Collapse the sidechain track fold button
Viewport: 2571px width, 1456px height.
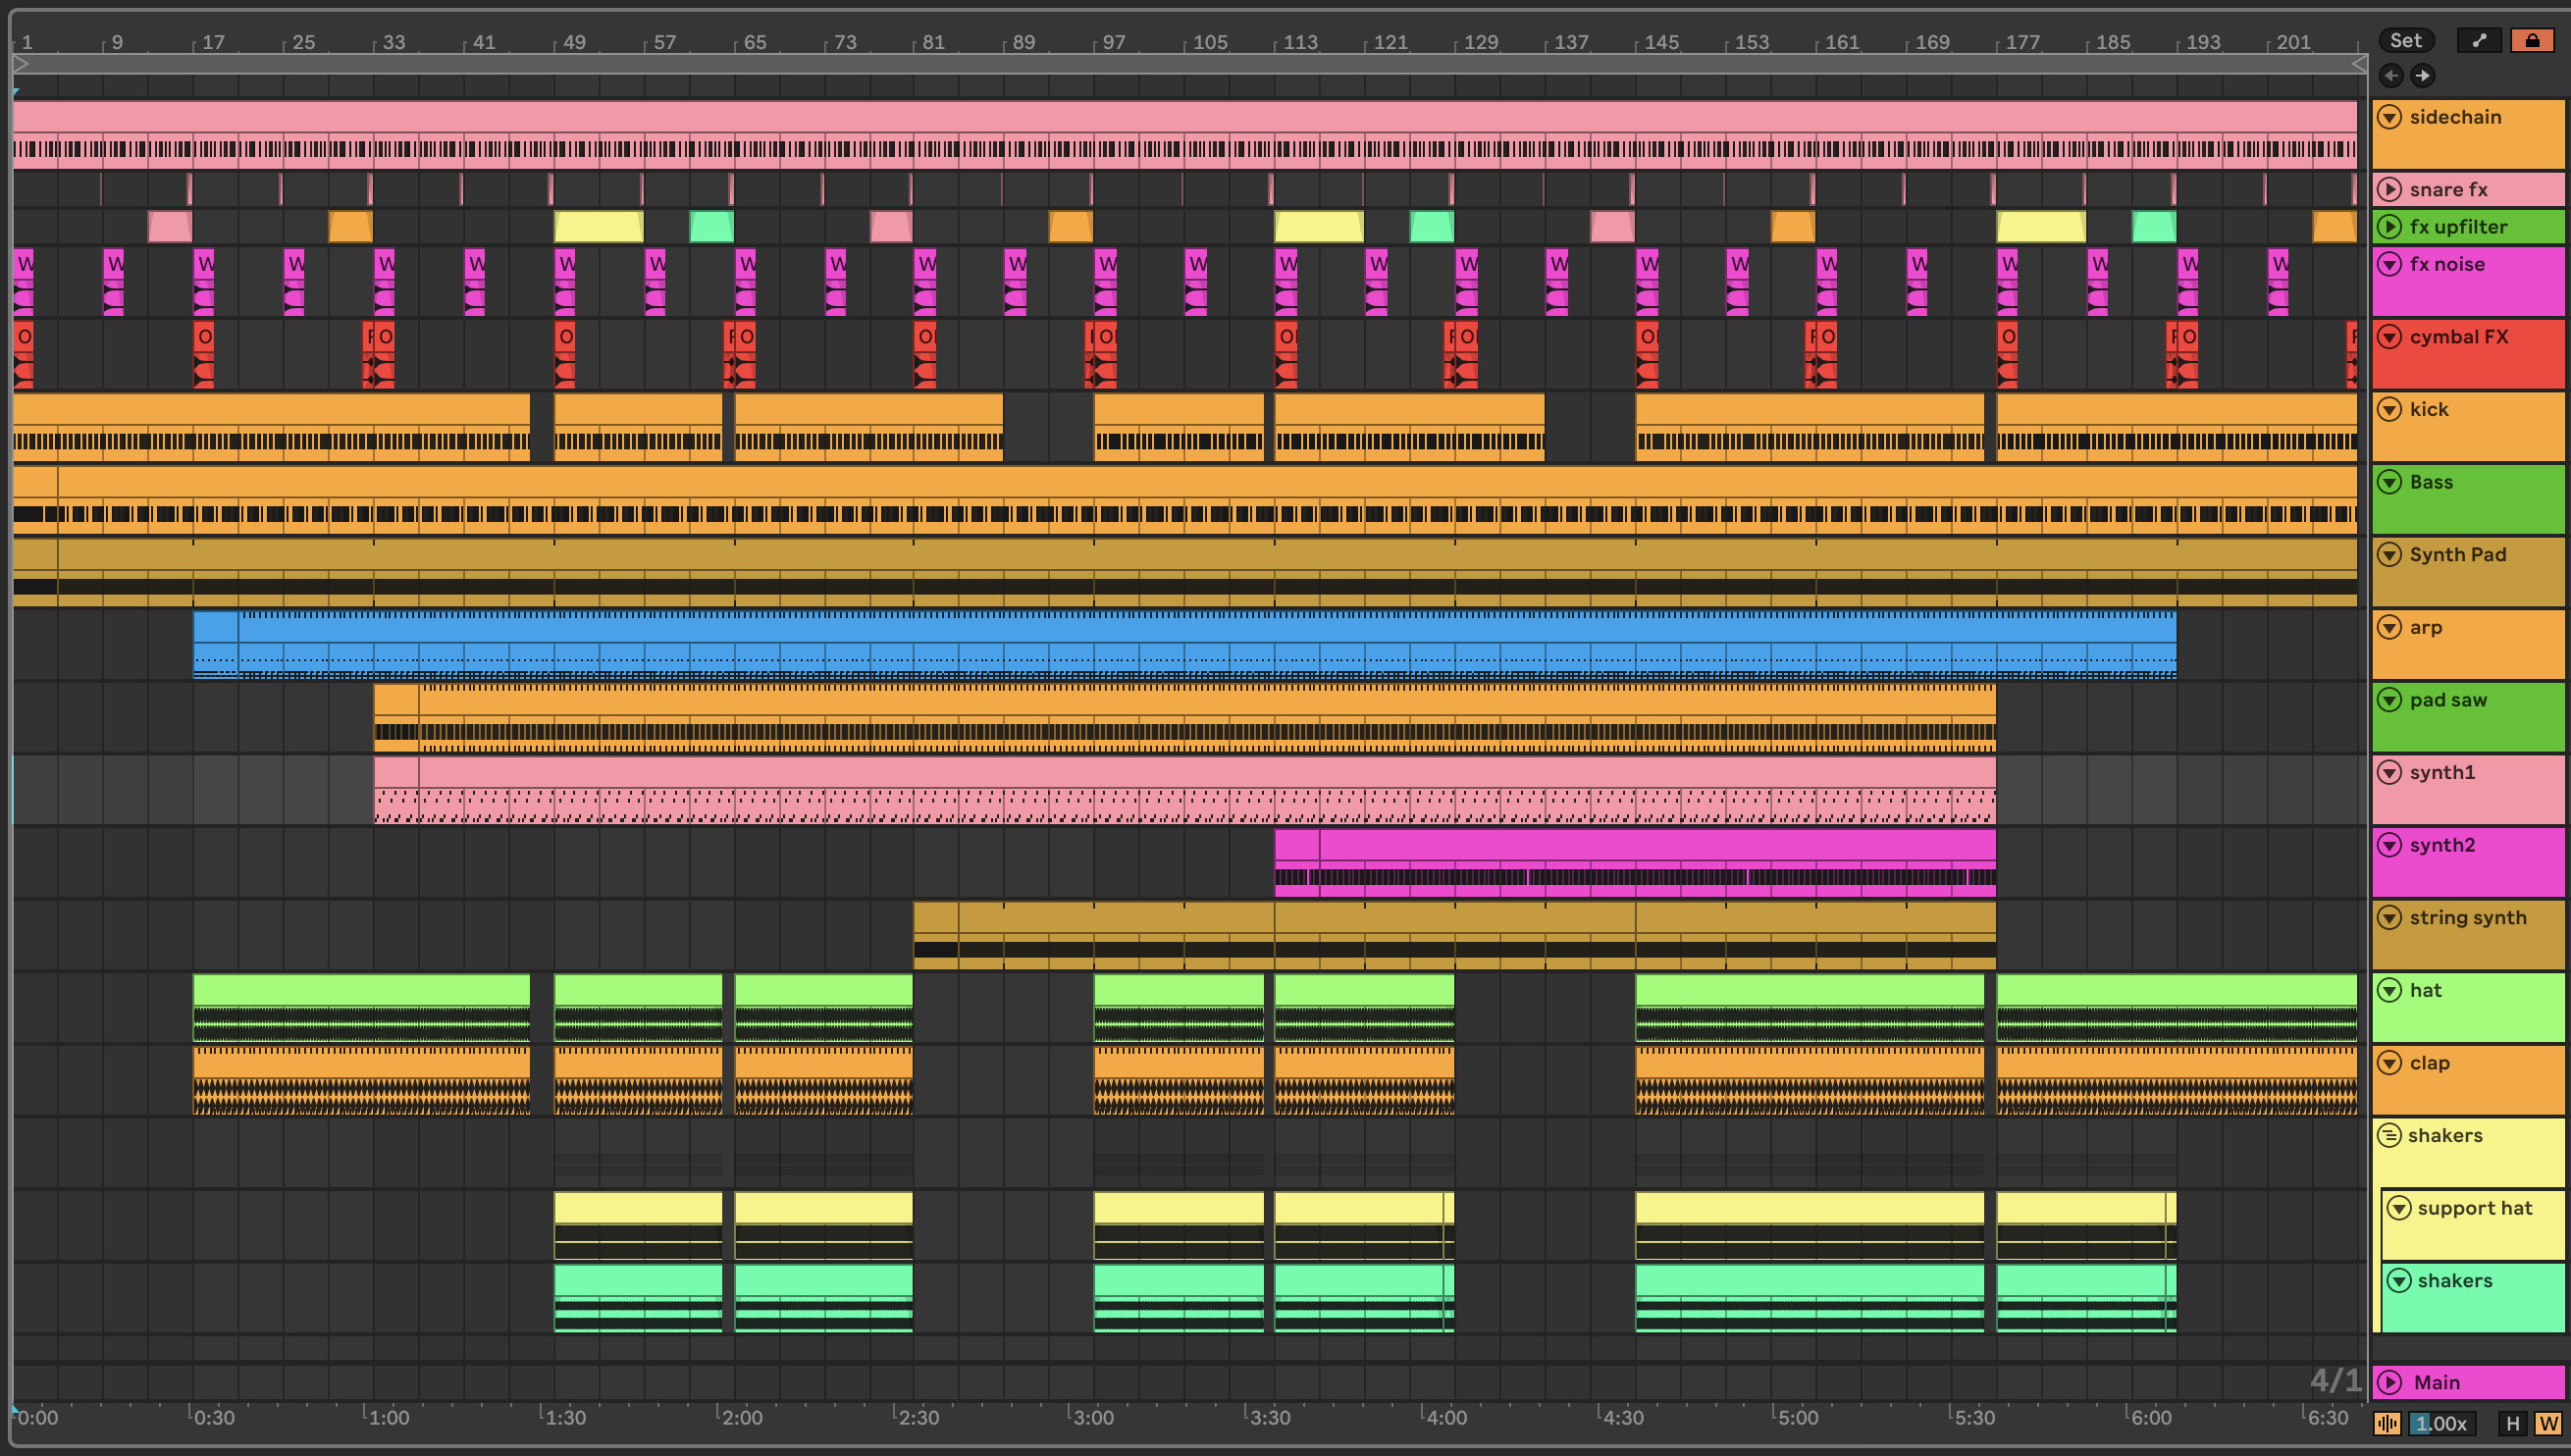[x=2389, y=117]
